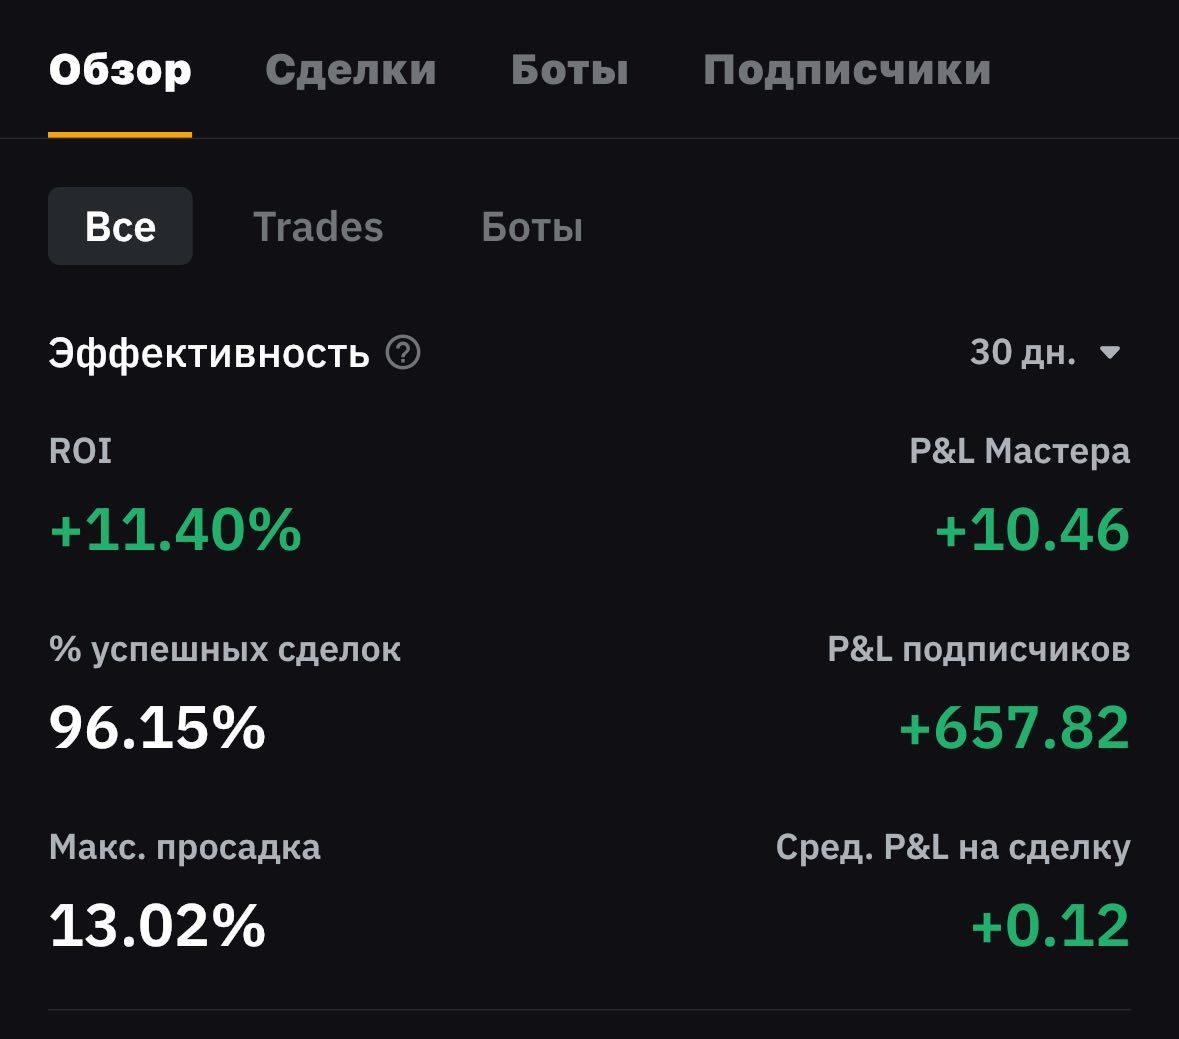Viewport: 1179px width, 1039px height.
Task: Click the ROI value +11.40%
Action: 176,529
